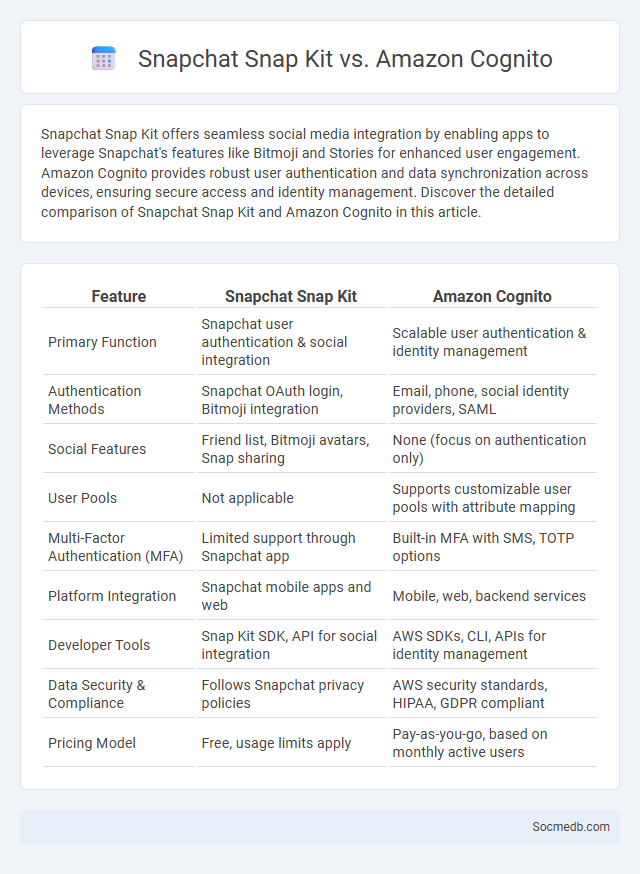The width and height of the screenshot is (640, 874).
Task: Click the Snapchat Snap Kit vs. Amazon Cognito title
Action: [x=345, y=59]
